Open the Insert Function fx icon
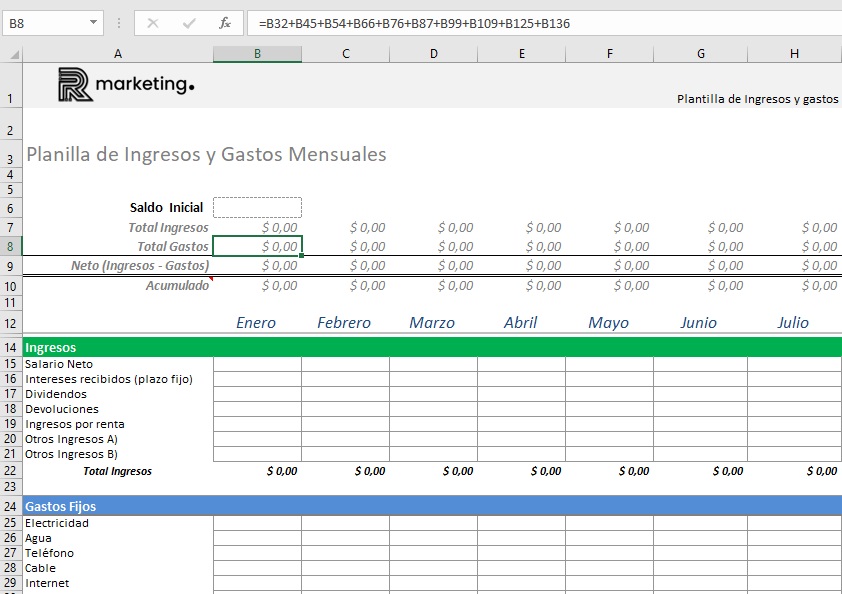Image resolution: width=842 pixels, height=594 pixels. 224,23
